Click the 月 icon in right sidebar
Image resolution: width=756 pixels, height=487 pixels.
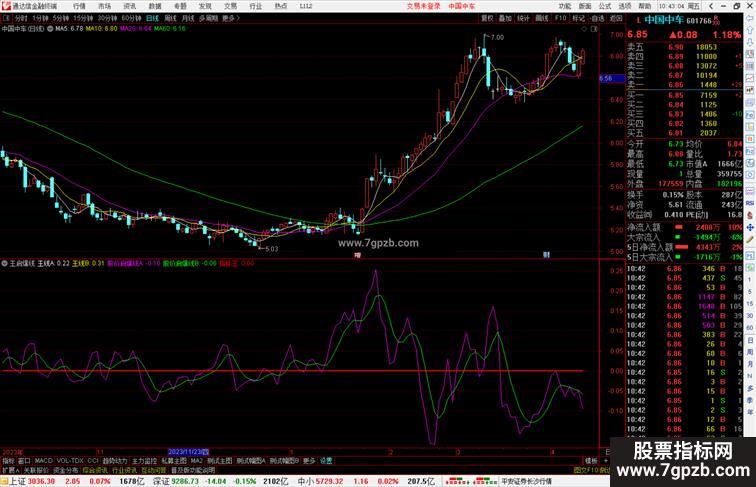750,365
